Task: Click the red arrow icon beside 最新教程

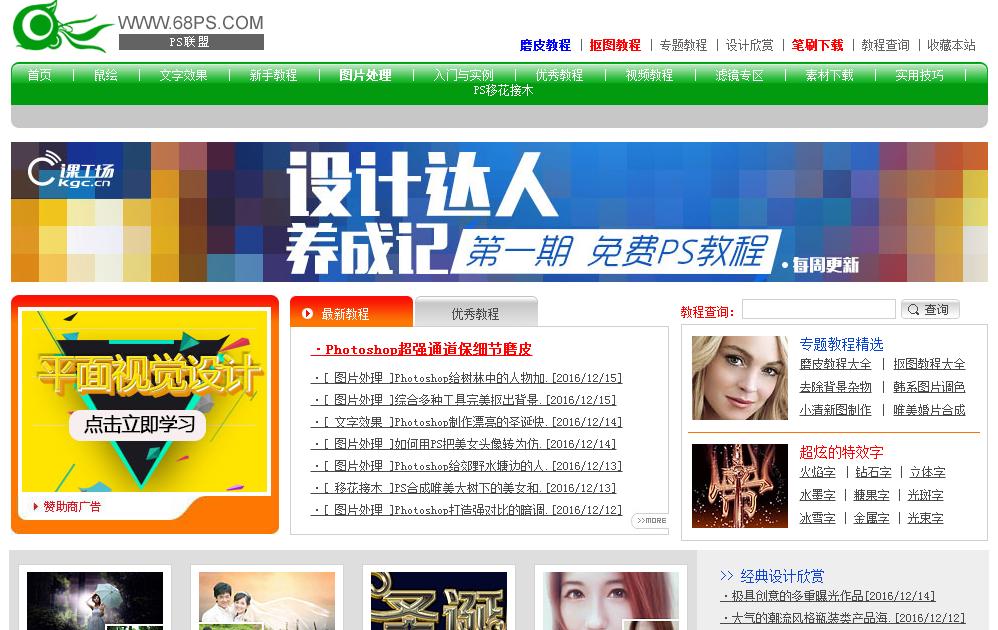Action: [309, 311]
